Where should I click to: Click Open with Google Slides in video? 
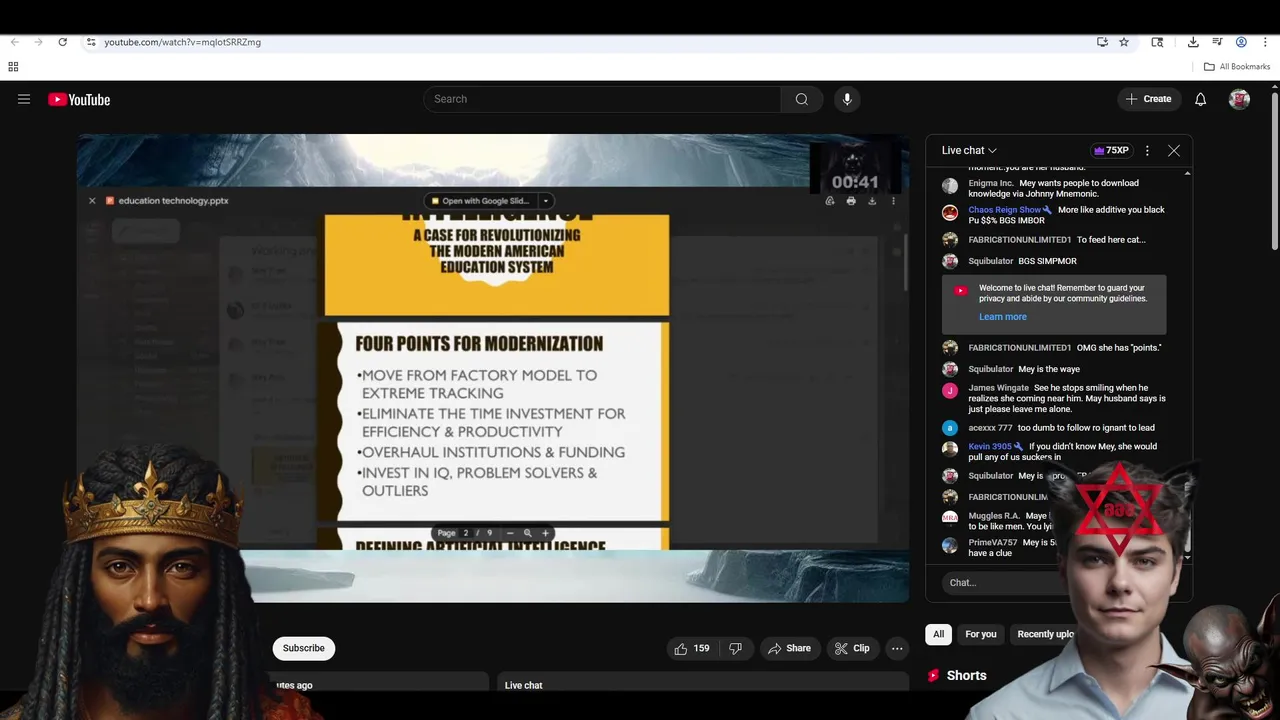click(479, 201)
